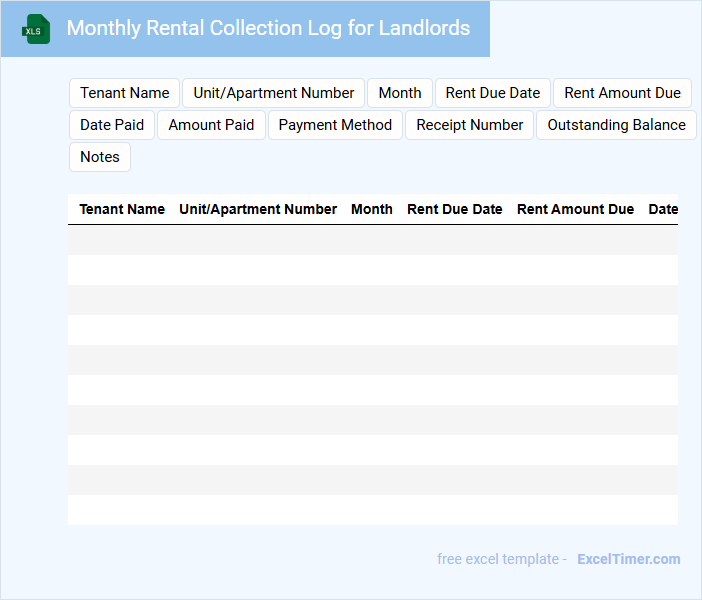Open the ExcelTimer.com link
Viewport: 702px width, 600px height.
click(628, 559)
